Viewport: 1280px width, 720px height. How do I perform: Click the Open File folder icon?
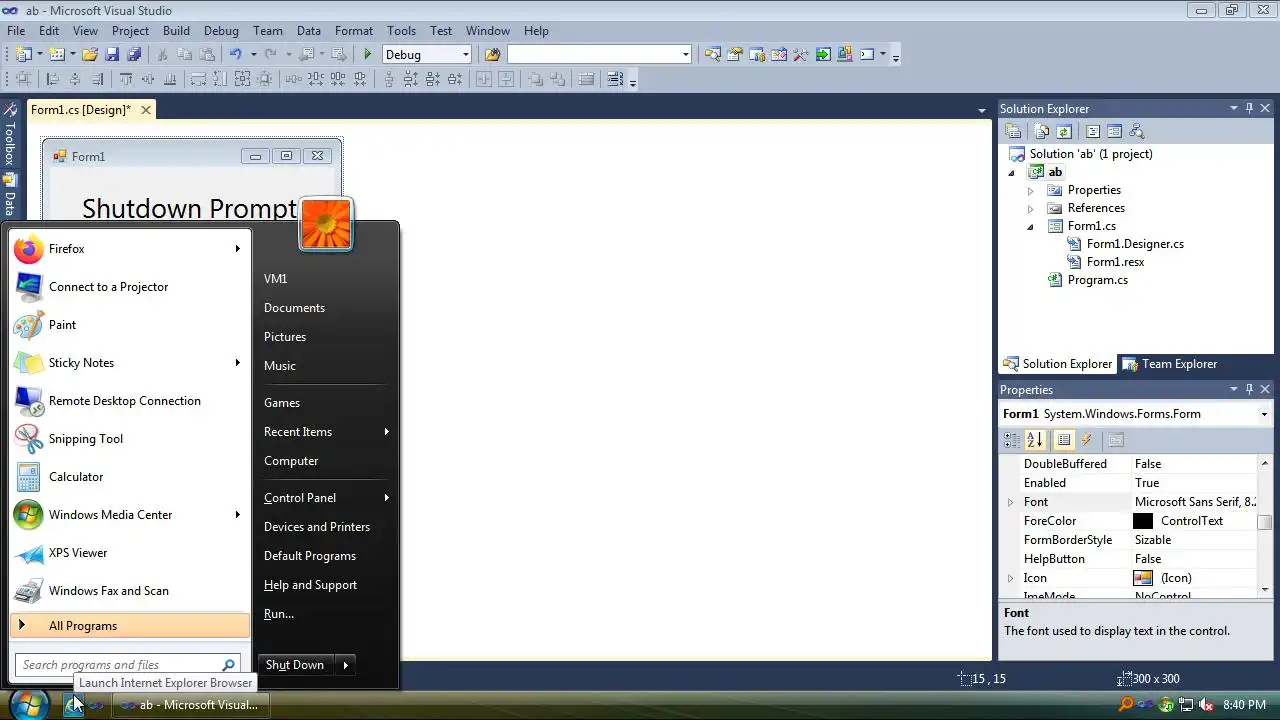[x=90, y=55]
